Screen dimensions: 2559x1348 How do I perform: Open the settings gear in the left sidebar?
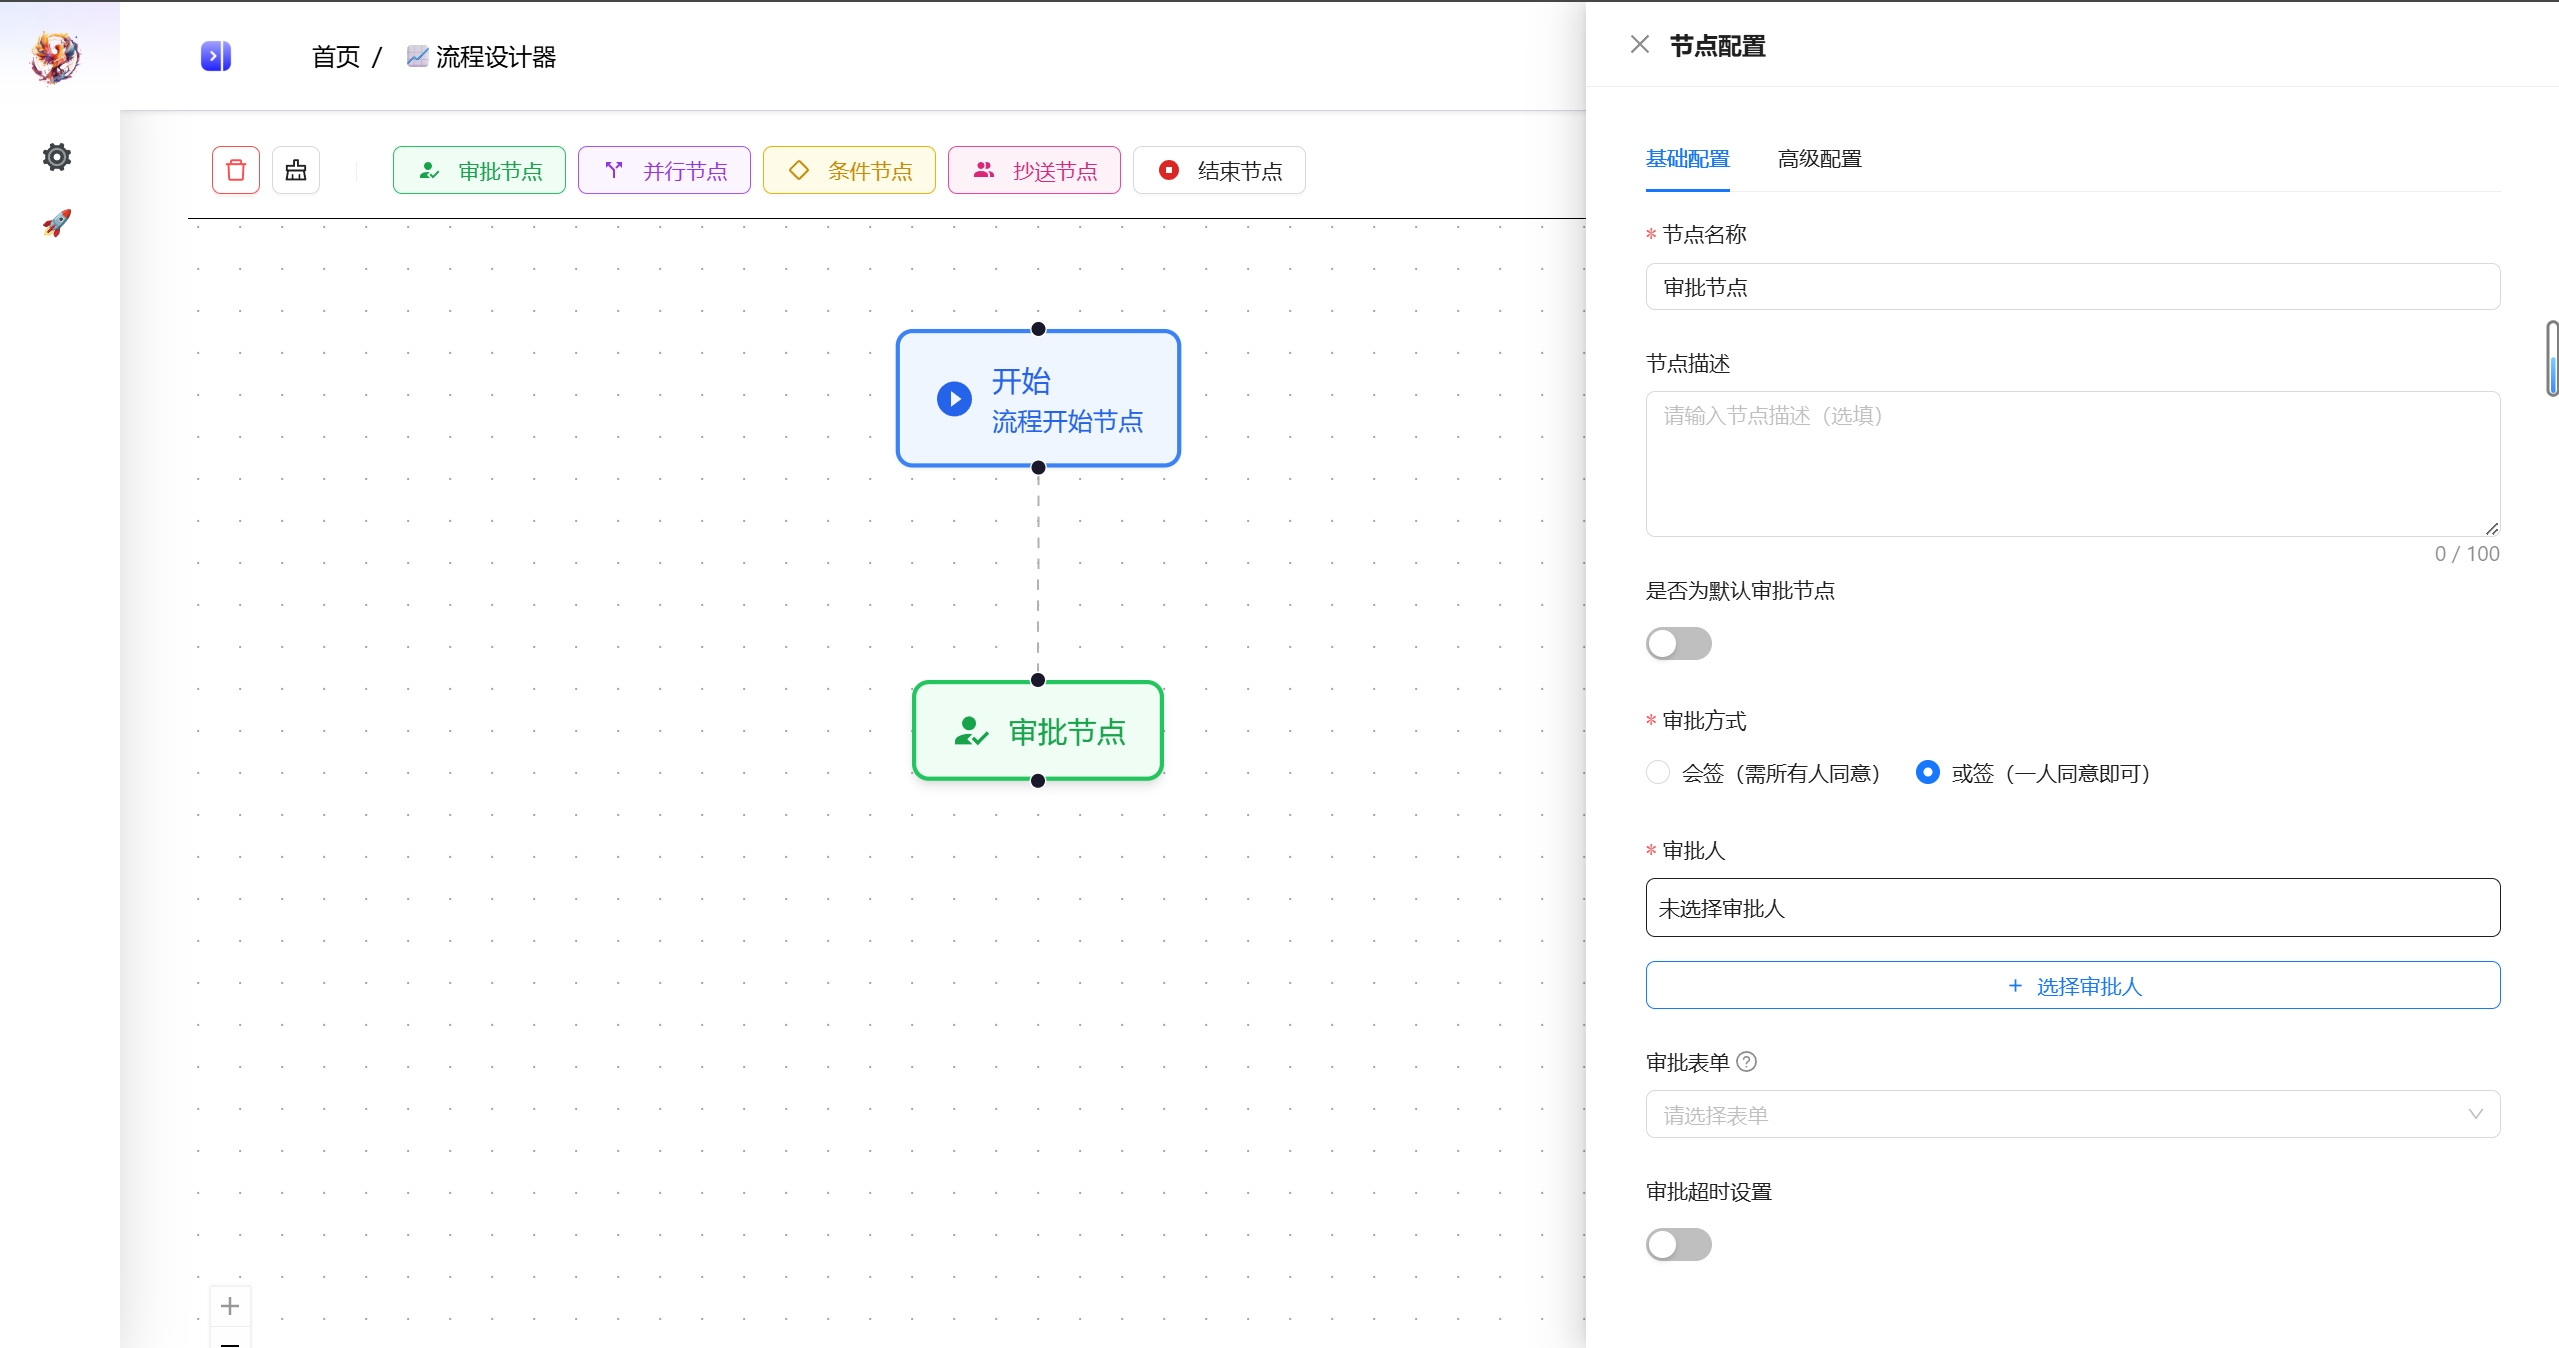[x=57, y=157]
